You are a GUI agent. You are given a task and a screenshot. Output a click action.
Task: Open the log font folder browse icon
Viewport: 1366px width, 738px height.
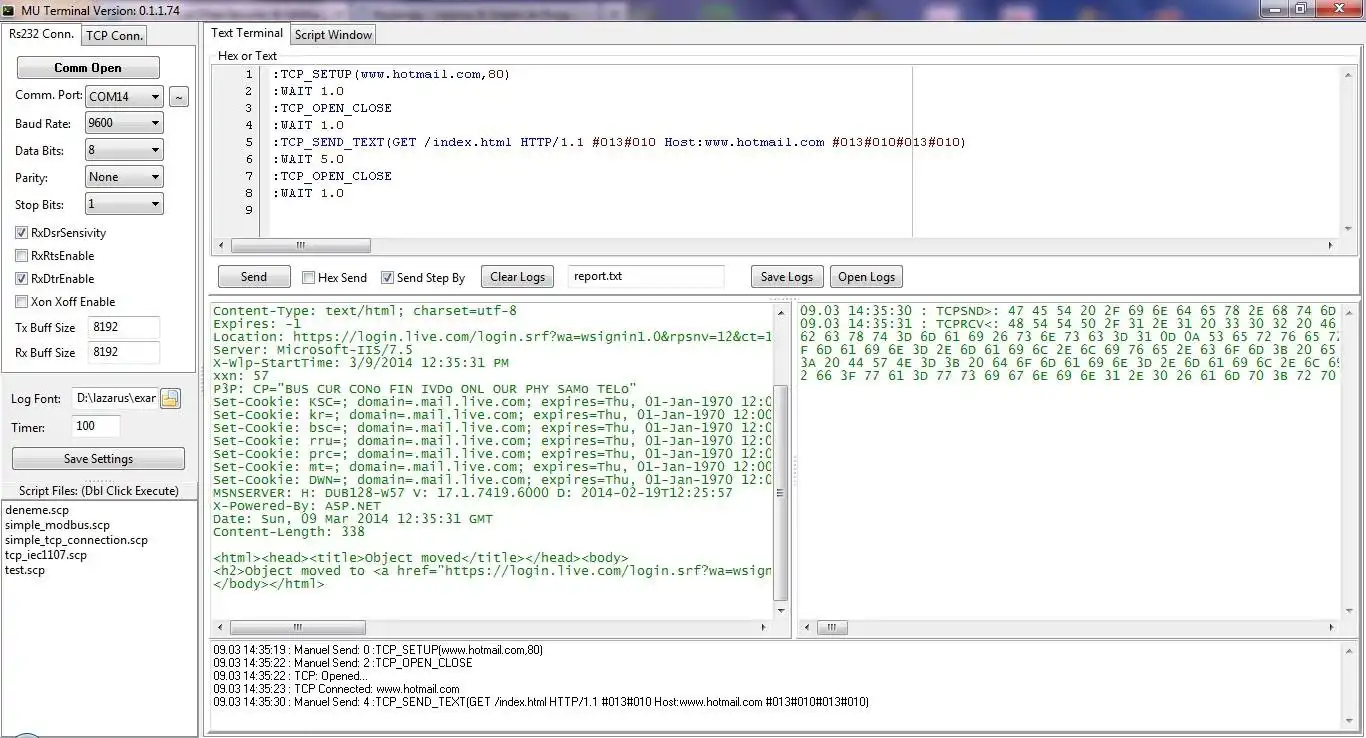[x=170, y=399]
